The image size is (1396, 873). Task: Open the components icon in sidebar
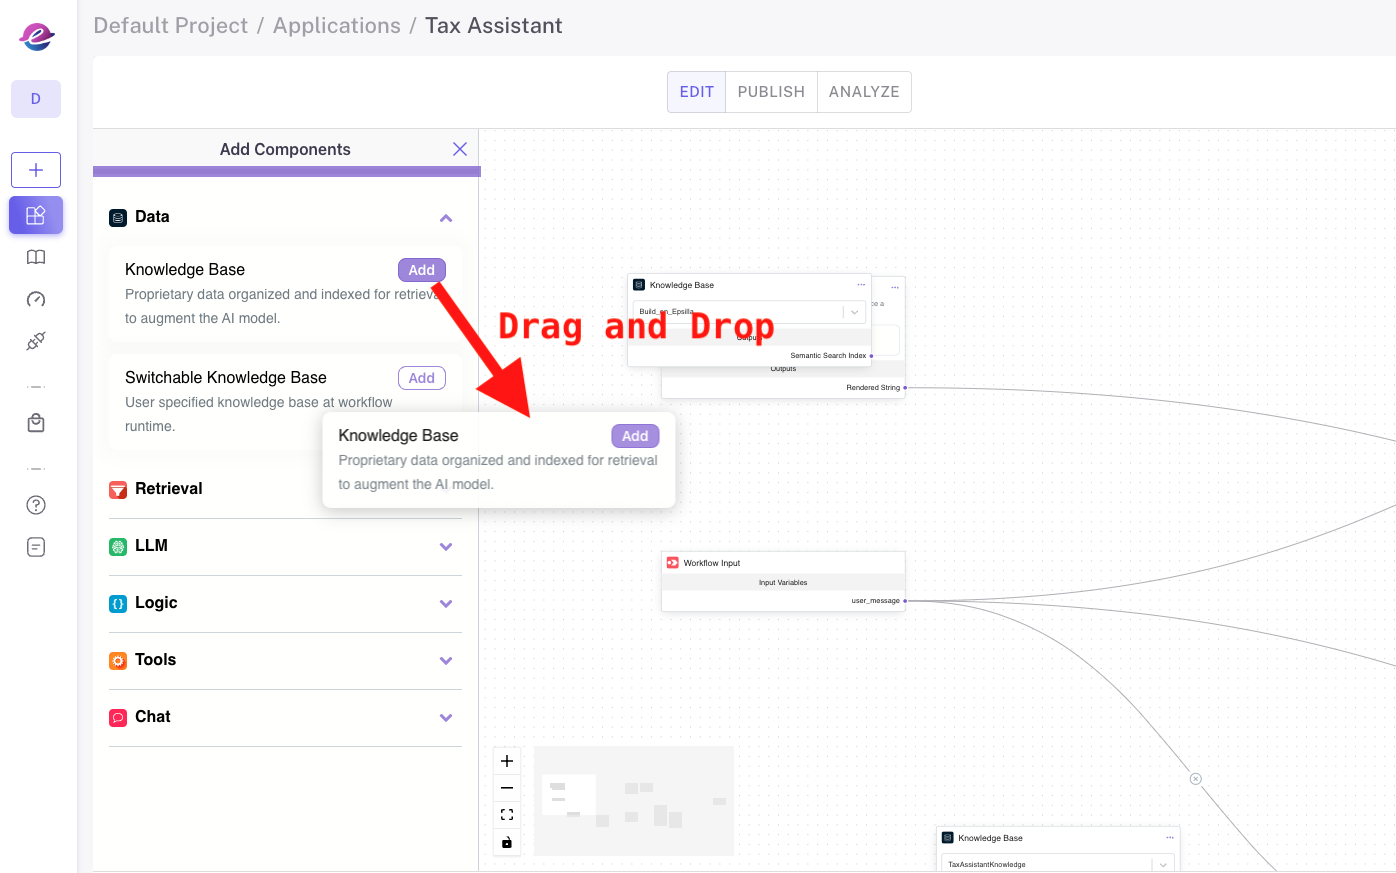tap(36, 215)
